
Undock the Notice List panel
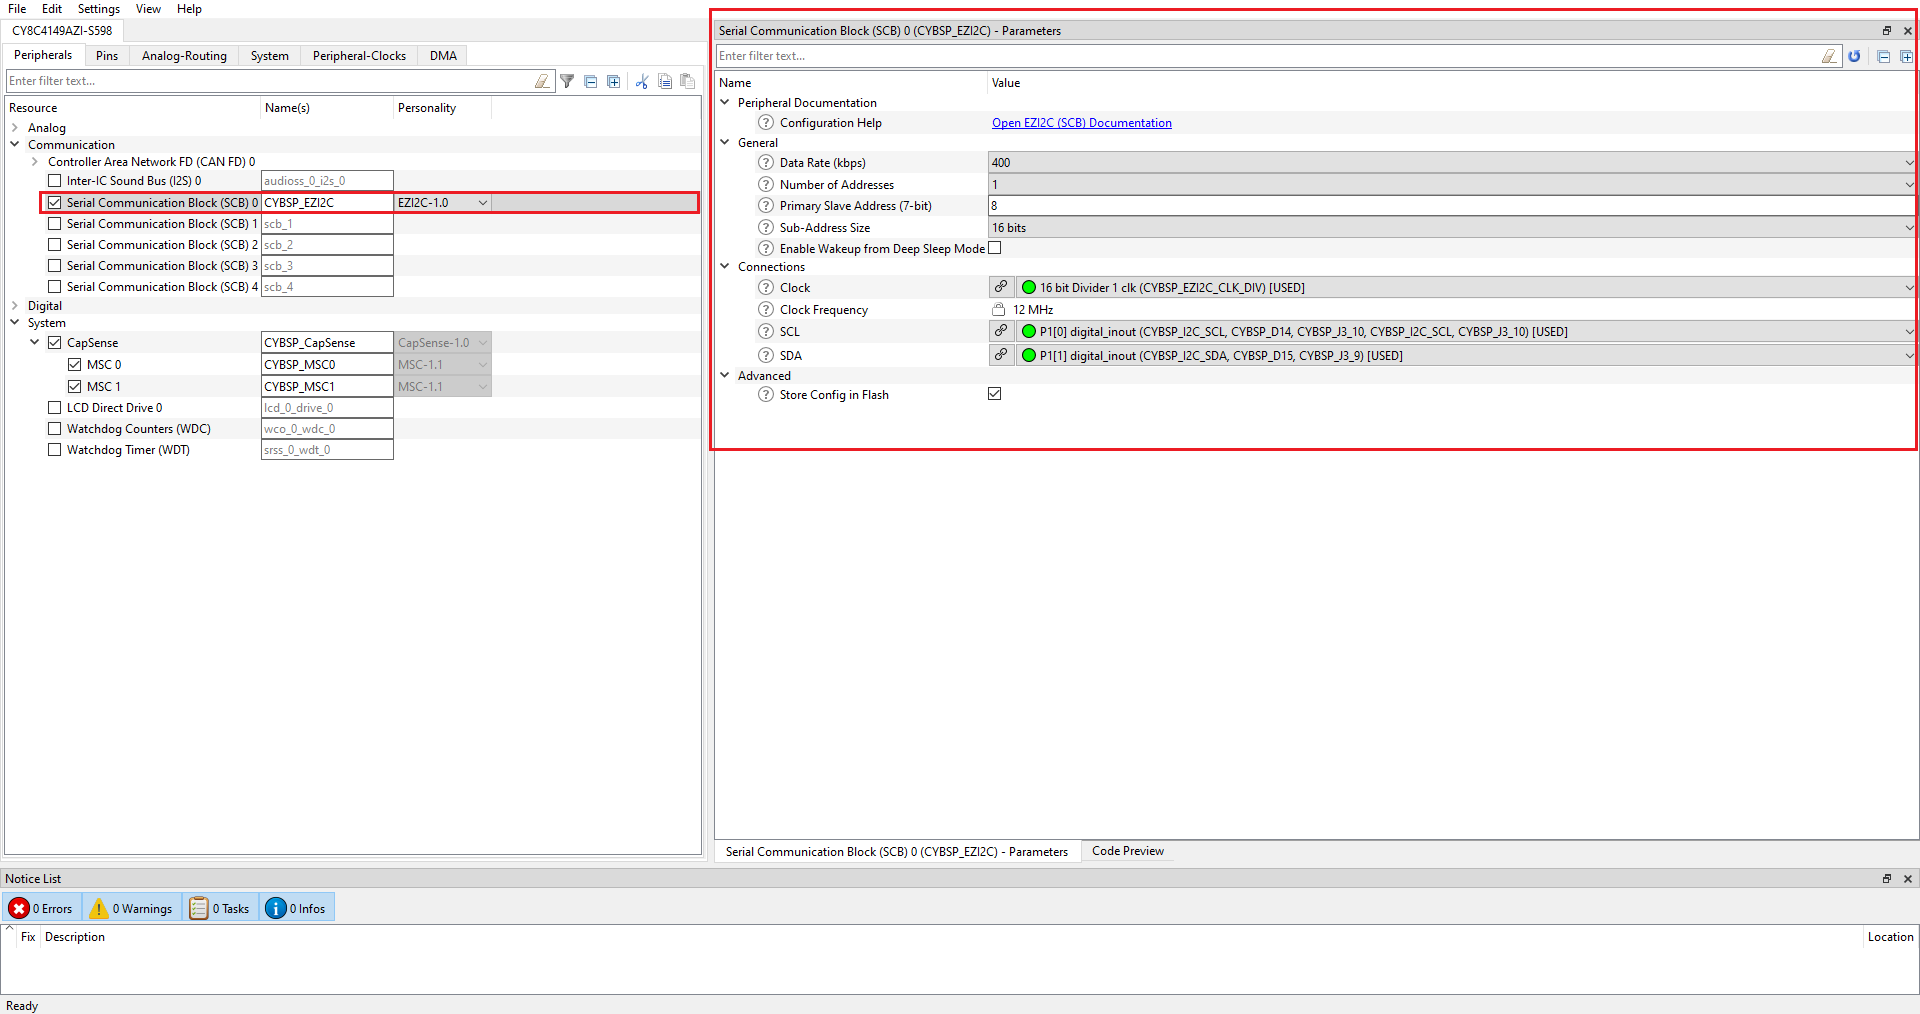point(1887,879)
